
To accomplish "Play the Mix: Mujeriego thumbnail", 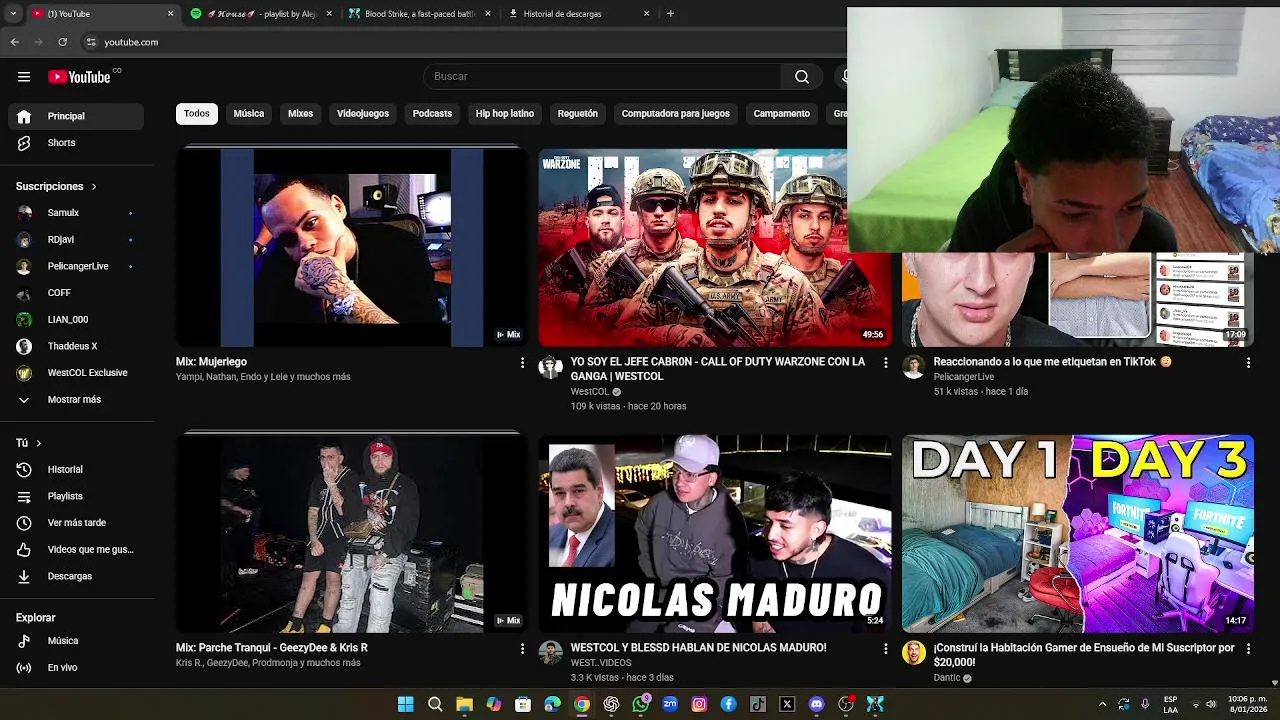I will point(351,248).
